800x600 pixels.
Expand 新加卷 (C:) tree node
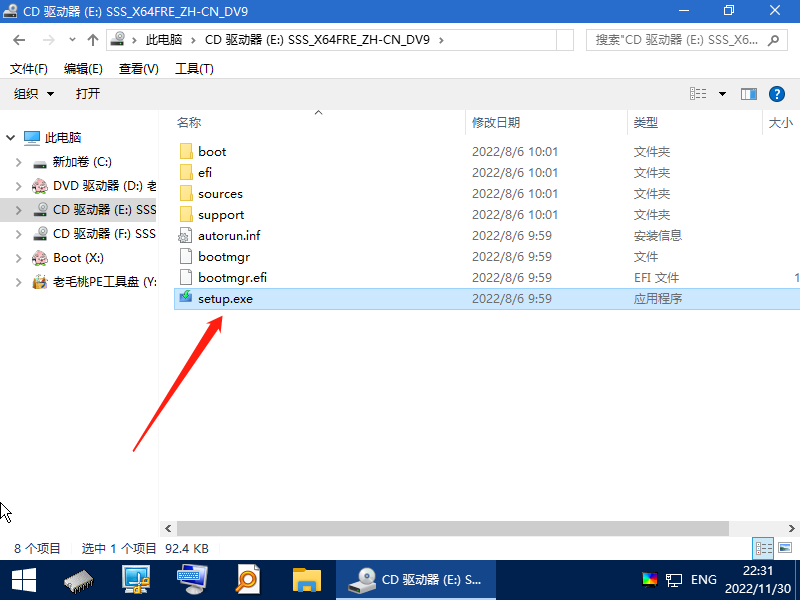point(19,162)
